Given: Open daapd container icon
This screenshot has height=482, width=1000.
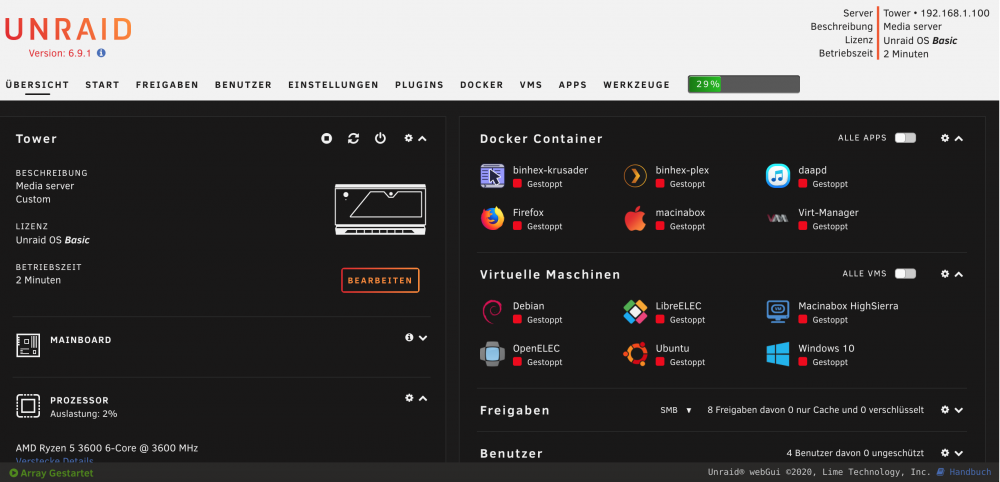Looking at the screenshot, I should pyautogui.click(x=778, y=176).
